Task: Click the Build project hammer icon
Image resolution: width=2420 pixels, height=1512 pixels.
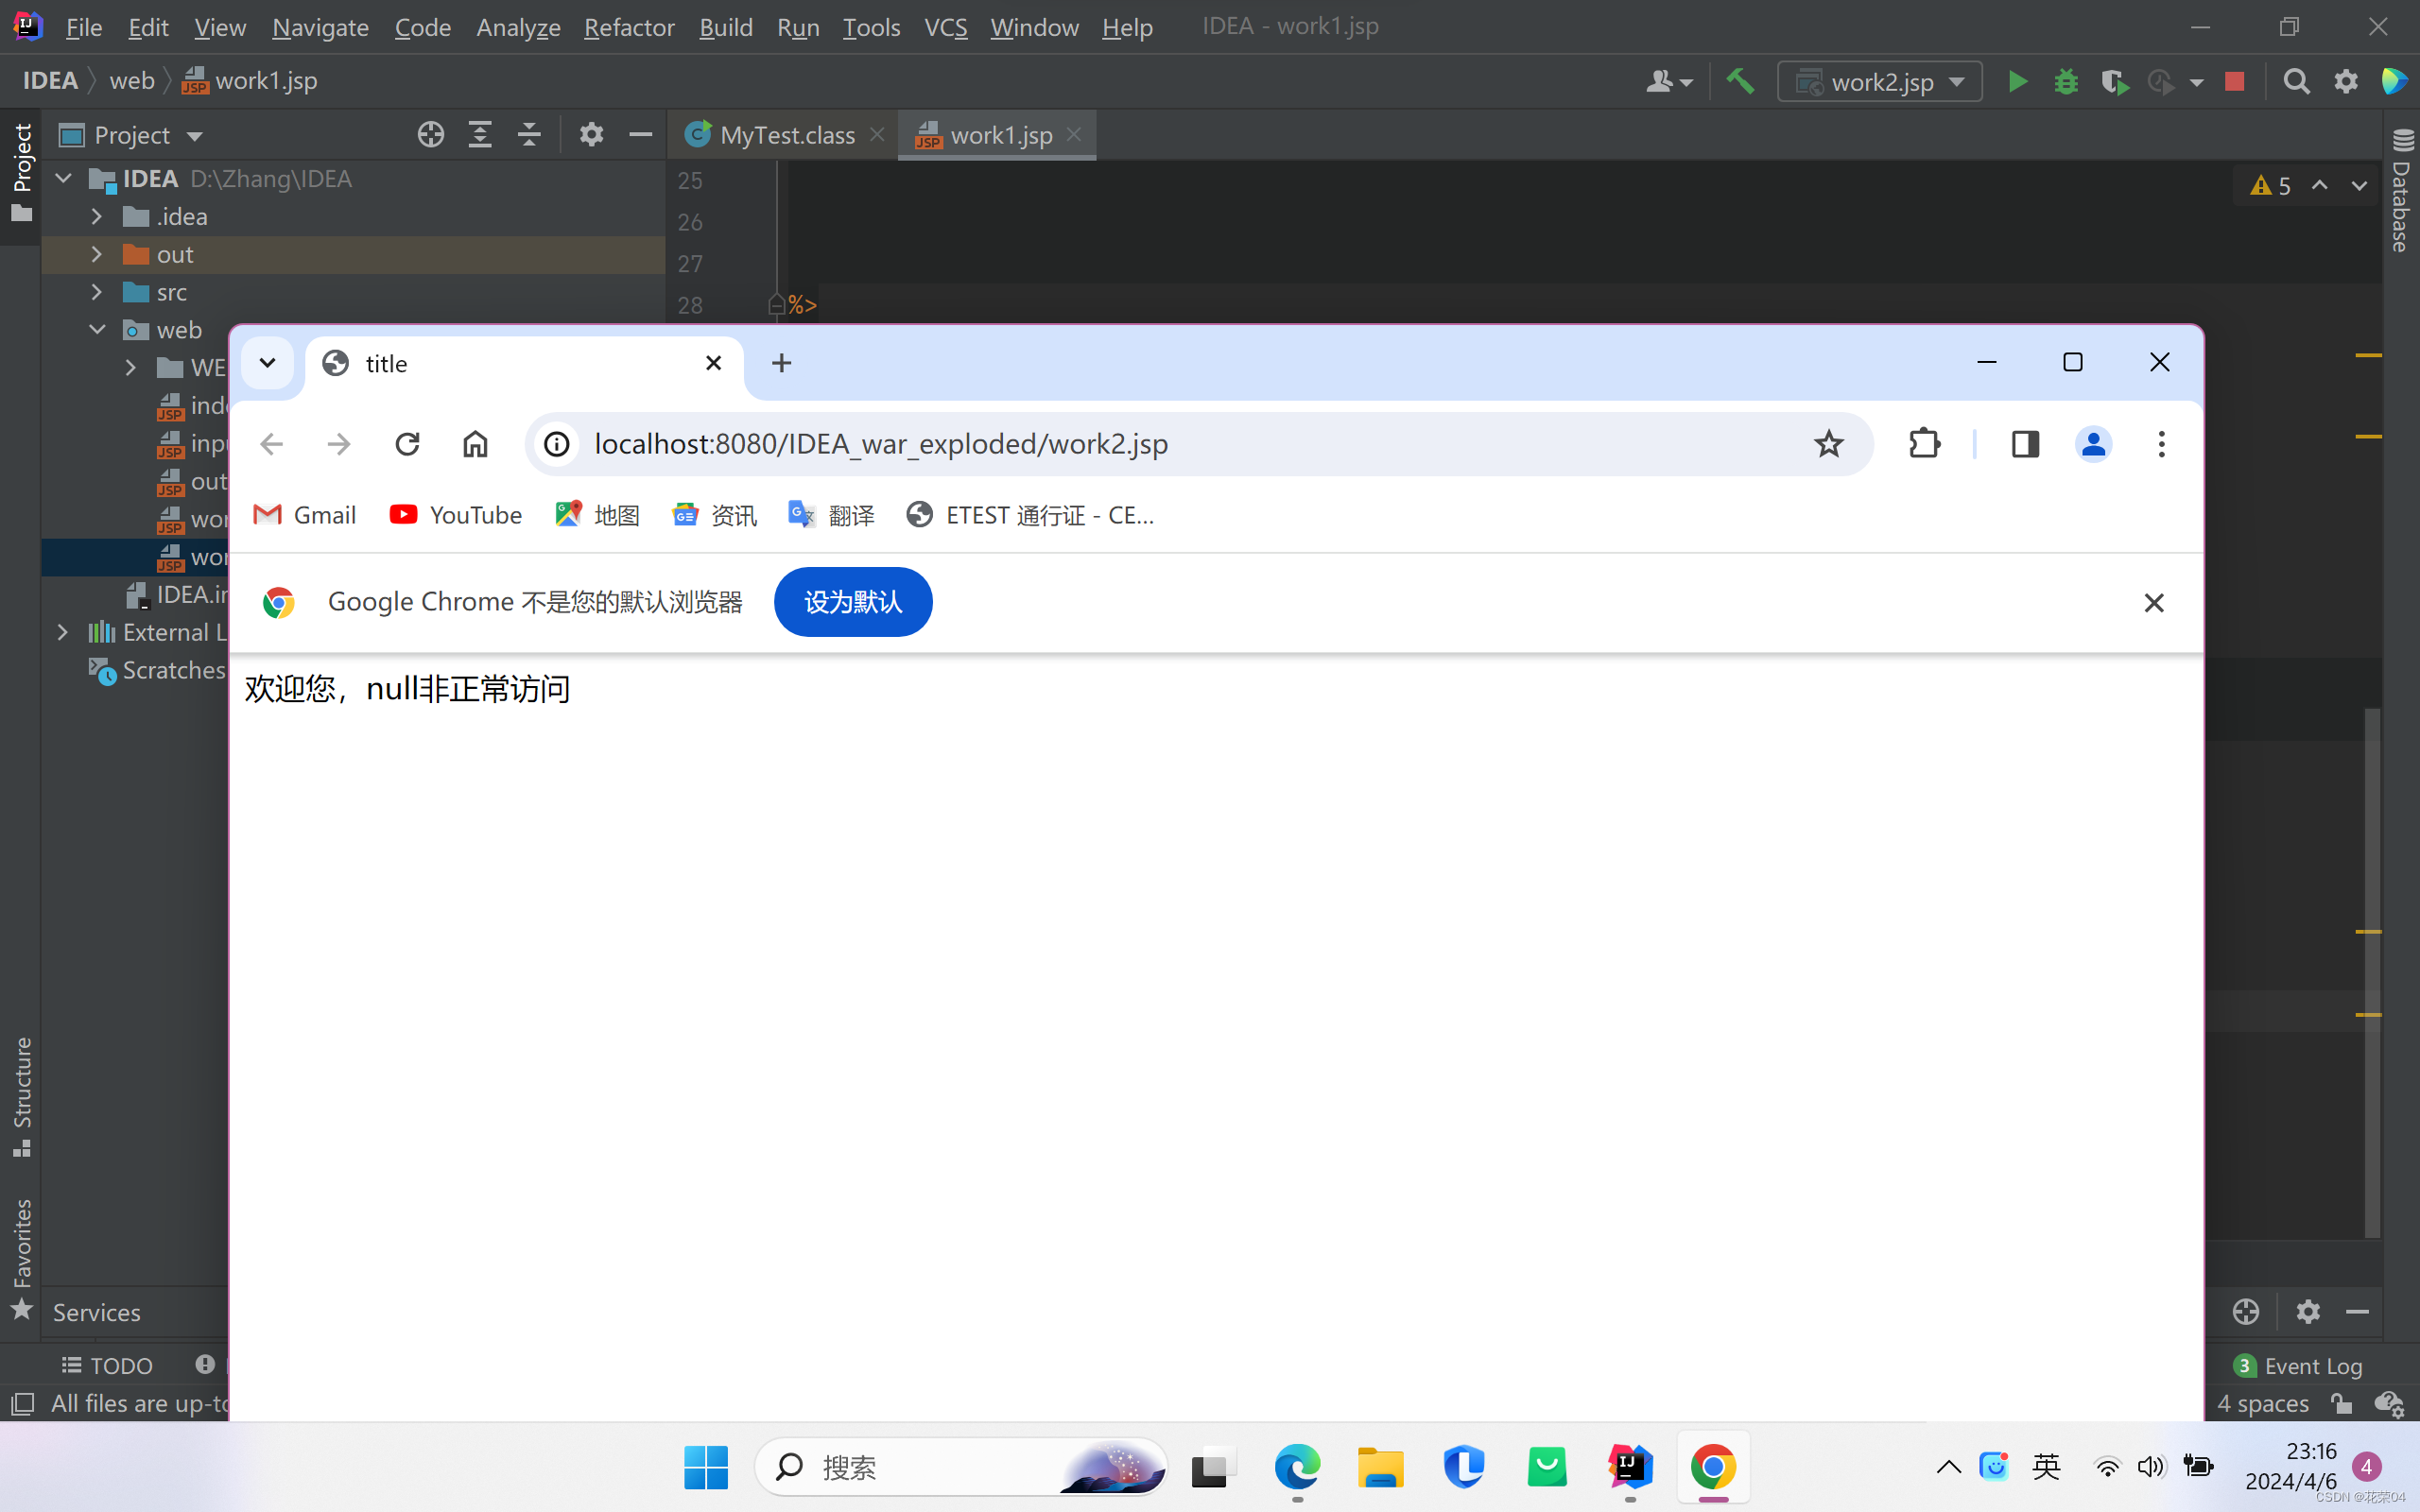Action: 1740,81
